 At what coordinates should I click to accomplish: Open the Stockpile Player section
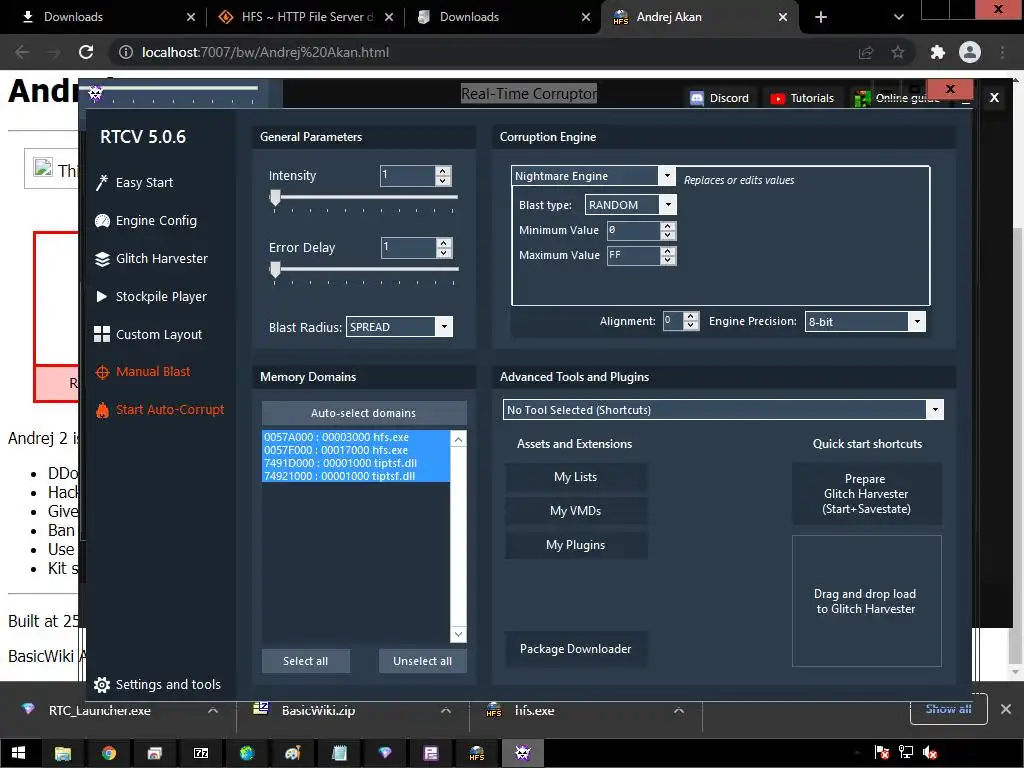tap(151, 296)
